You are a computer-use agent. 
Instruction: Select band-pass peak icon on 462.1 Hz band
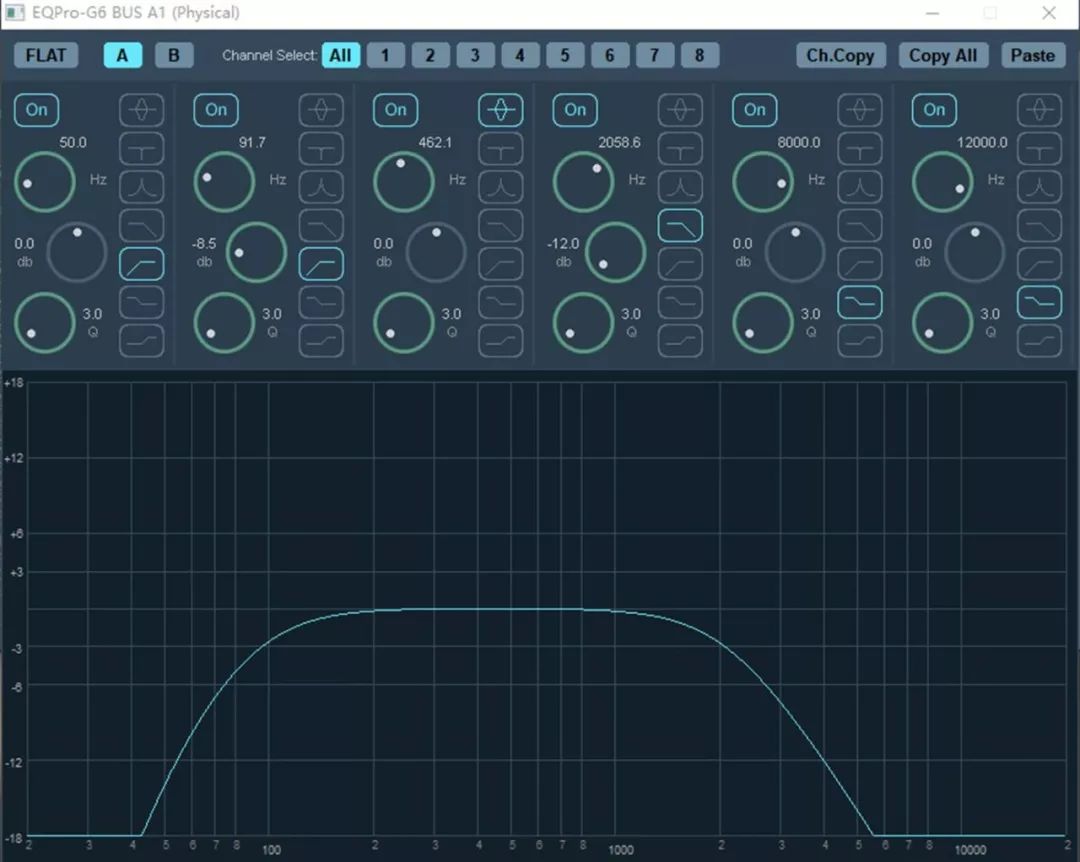500,186
